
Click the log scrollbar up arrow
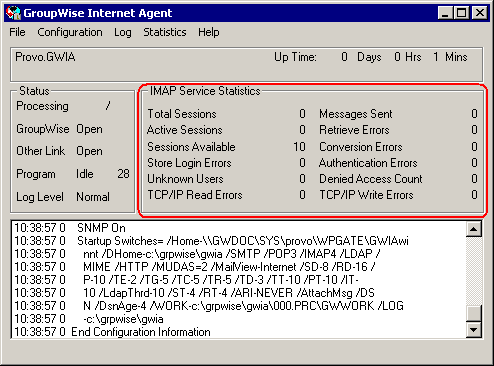click(x=473, y=229)
